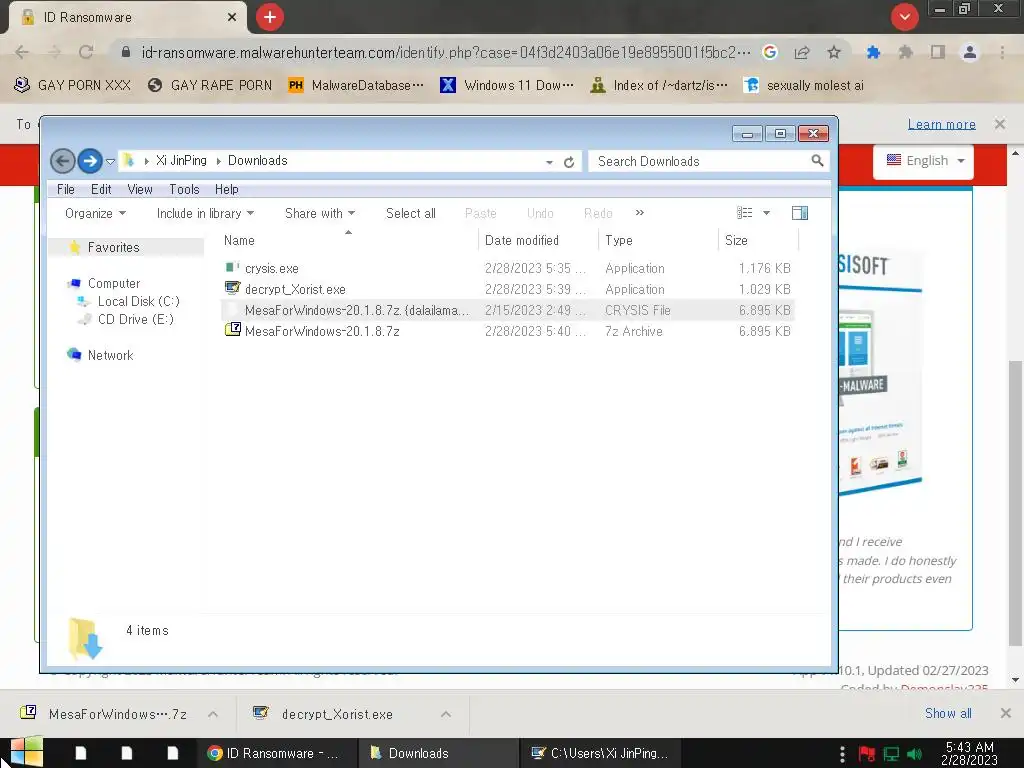The width and height of the screenshot is (1024, 768).
Task: Select the MesaForWindows CRYSIS File row
Action: coord(508,310)
